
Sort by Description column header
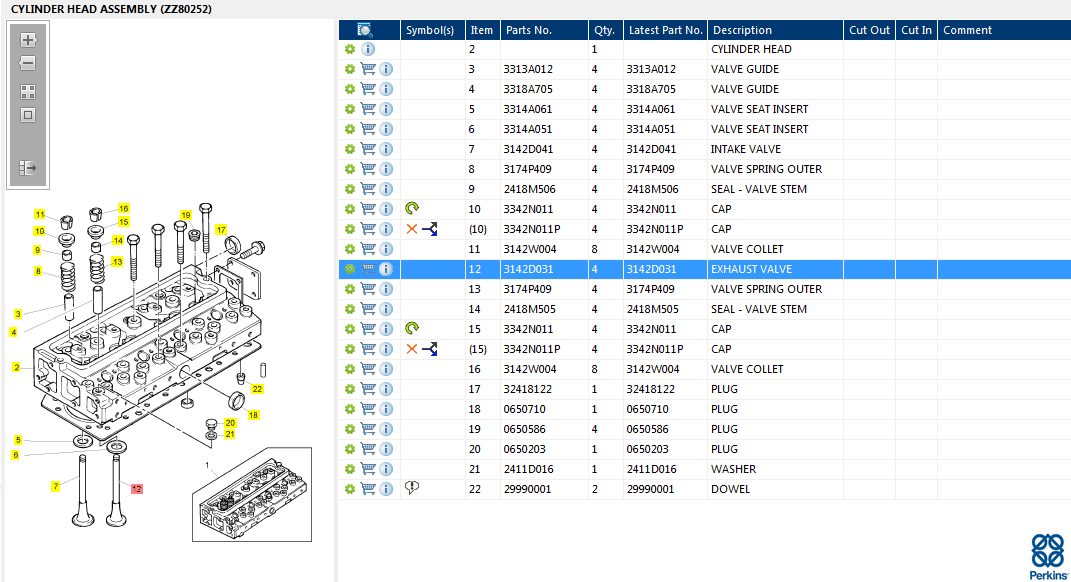775,30
